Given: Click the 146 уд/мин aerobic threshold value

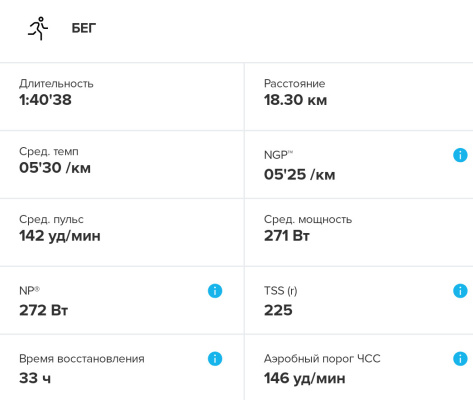Looking at the screenshot, I should point(305,379).
